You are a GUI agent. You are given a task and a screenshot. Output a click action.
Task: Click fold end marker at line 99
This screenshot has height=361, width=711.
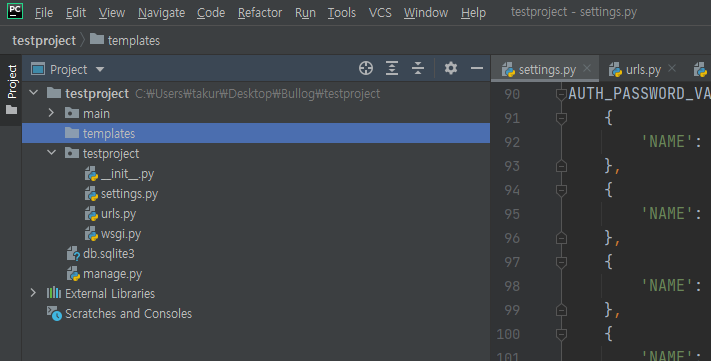click(x=561, y=311)
